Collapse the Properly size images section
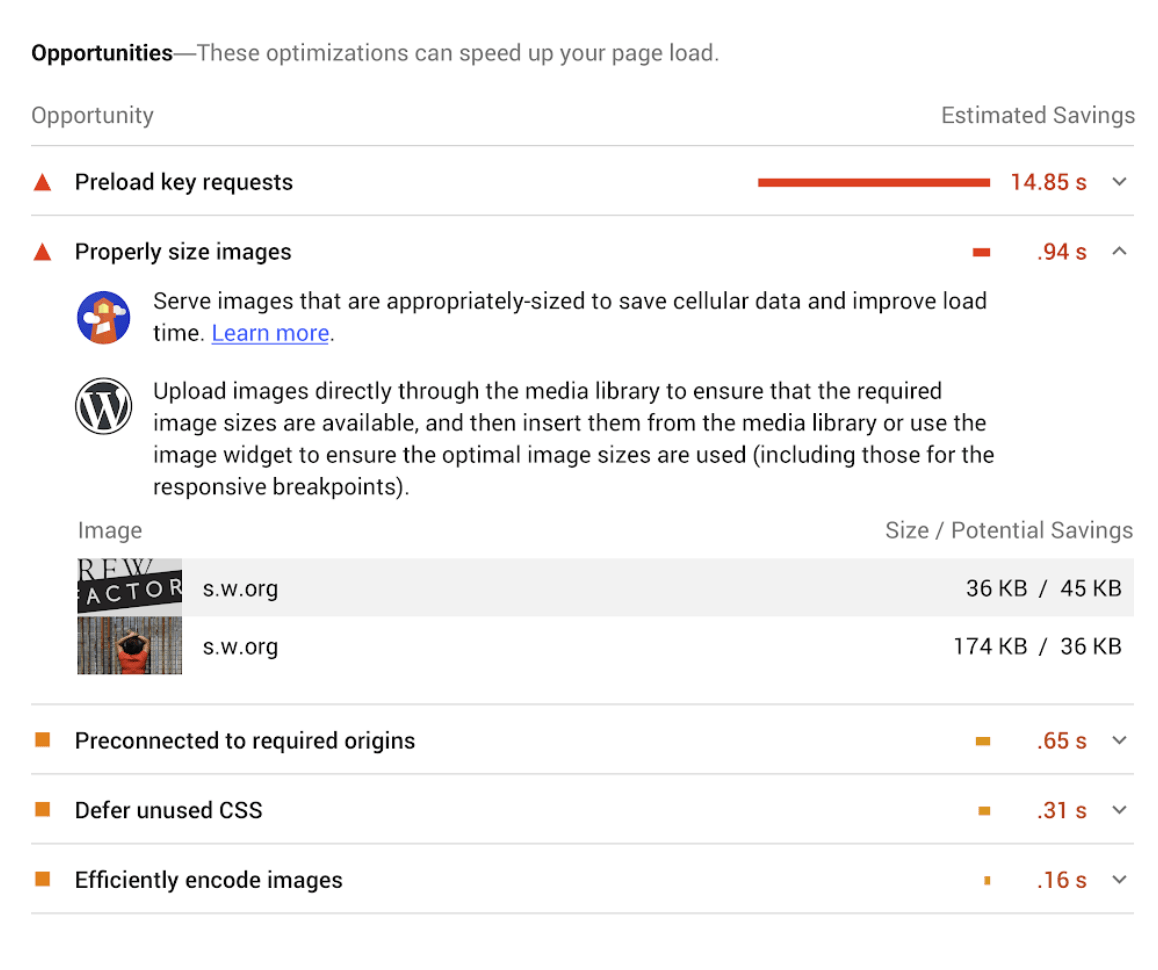Viewport: 1158px width, 970px height. pyautogui.click(x=1120, y=252)
